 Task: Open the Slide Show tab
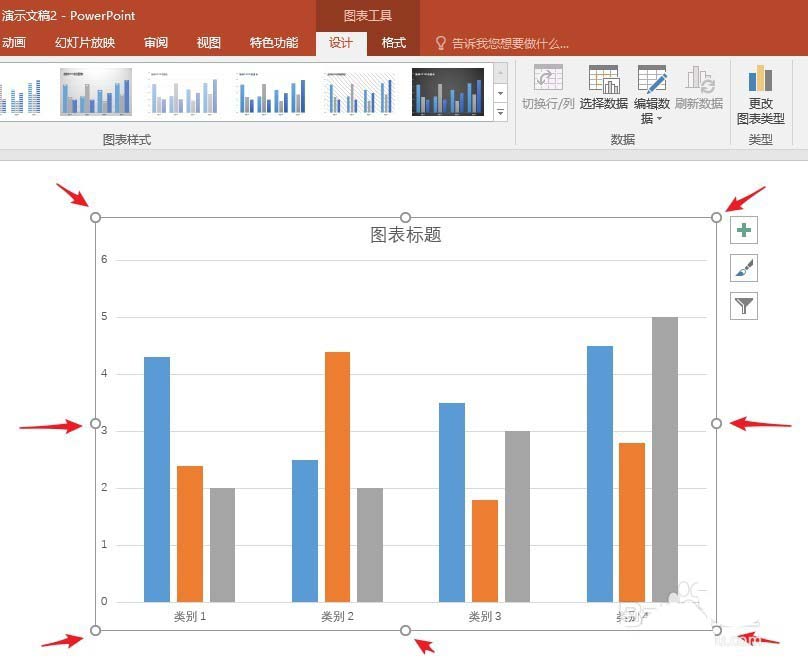[85, 43]
